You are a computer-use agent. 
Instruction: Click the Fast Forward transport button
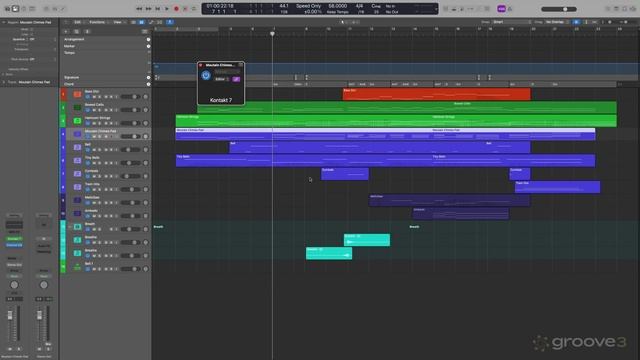click(x=149, y=9)
